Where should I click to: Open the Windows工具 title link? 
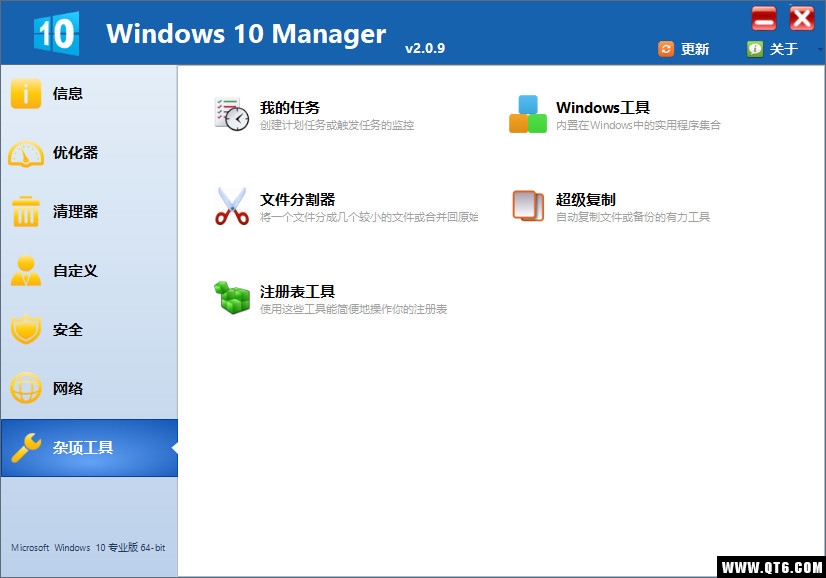[x=603, y=107]
